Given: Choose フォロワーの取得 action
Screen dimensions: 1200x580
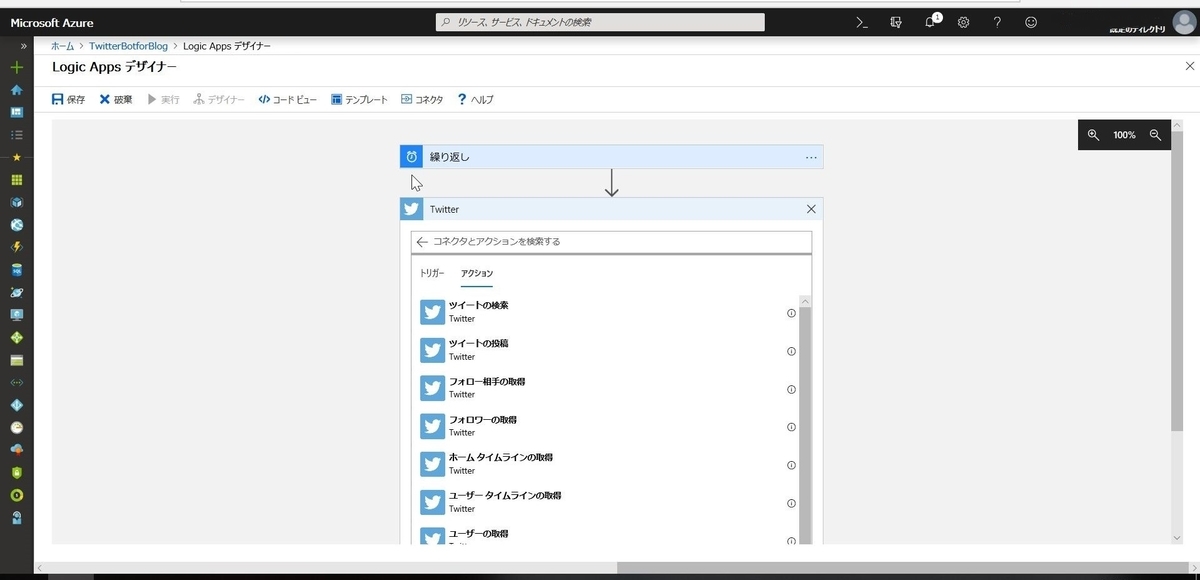Looking at the screenshot, I should click(605, 426).
